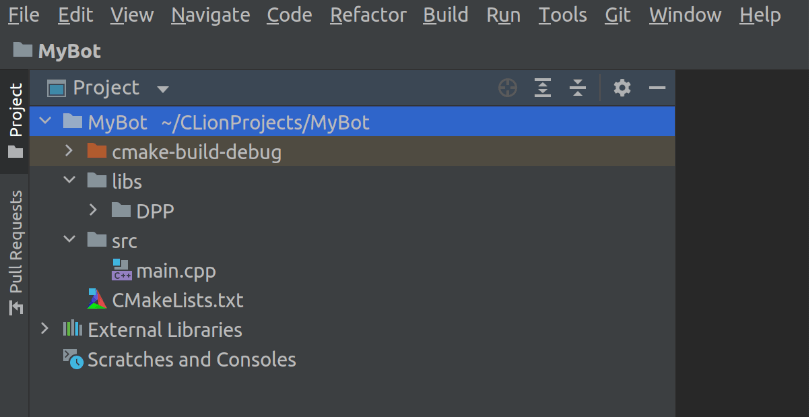Toggle the Project side tab

coord(15,120)
